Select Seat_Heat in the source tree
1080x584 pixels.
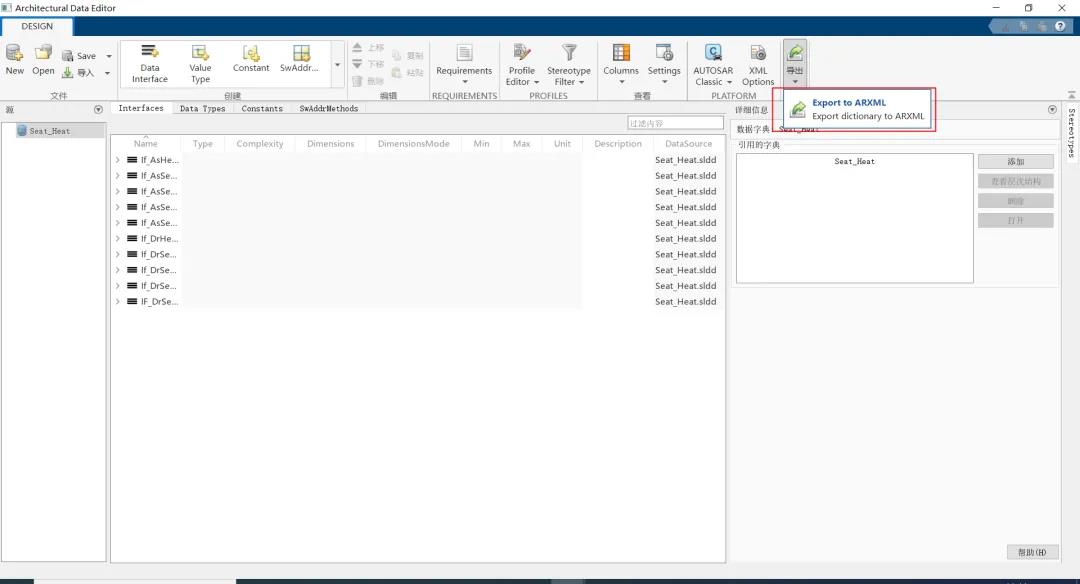(49, 131)
